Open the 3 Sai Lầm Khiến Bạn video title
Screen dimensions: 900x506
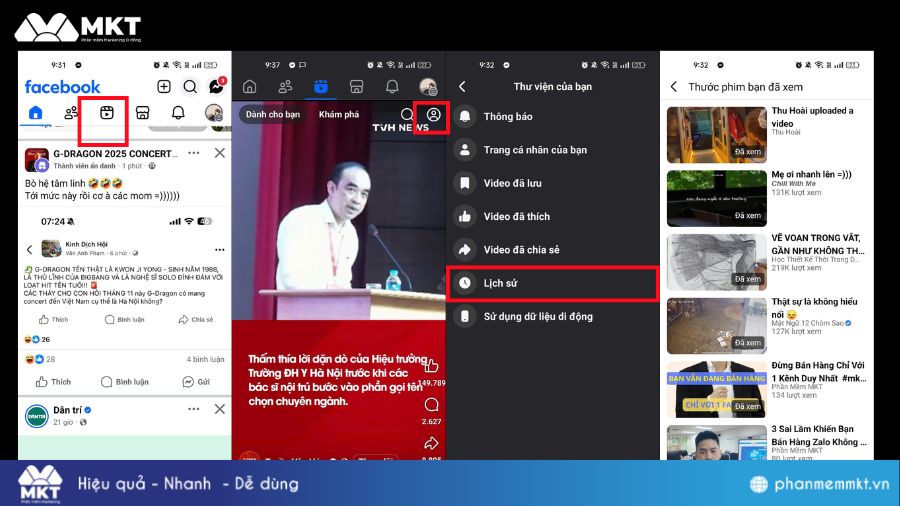818,435
